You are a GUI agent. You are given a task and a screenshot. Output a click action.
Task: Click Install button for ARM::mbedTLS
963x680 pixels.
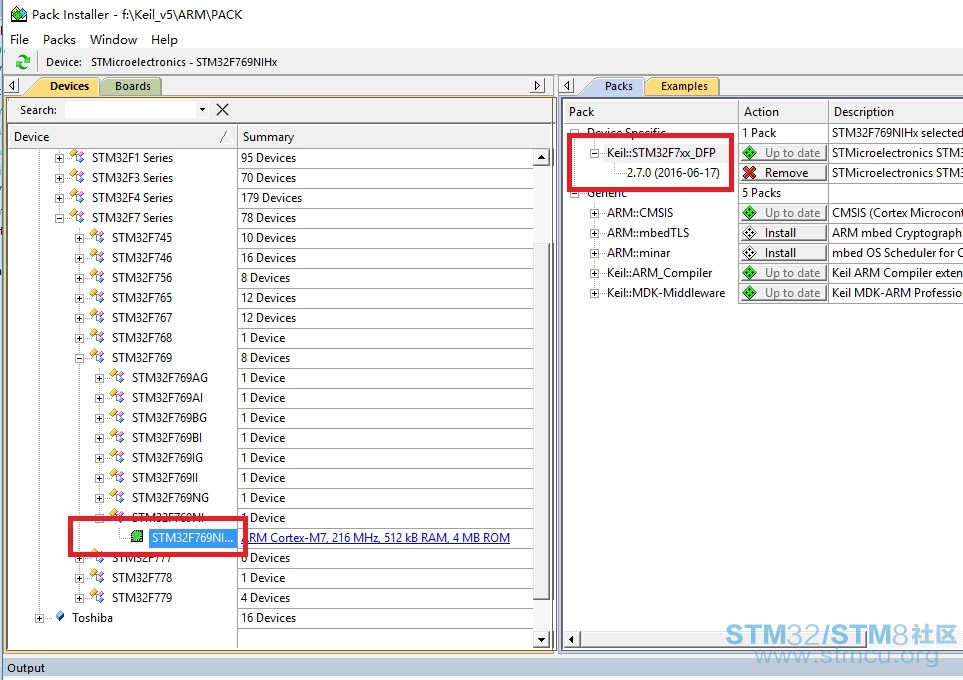(x=783, y=233)
